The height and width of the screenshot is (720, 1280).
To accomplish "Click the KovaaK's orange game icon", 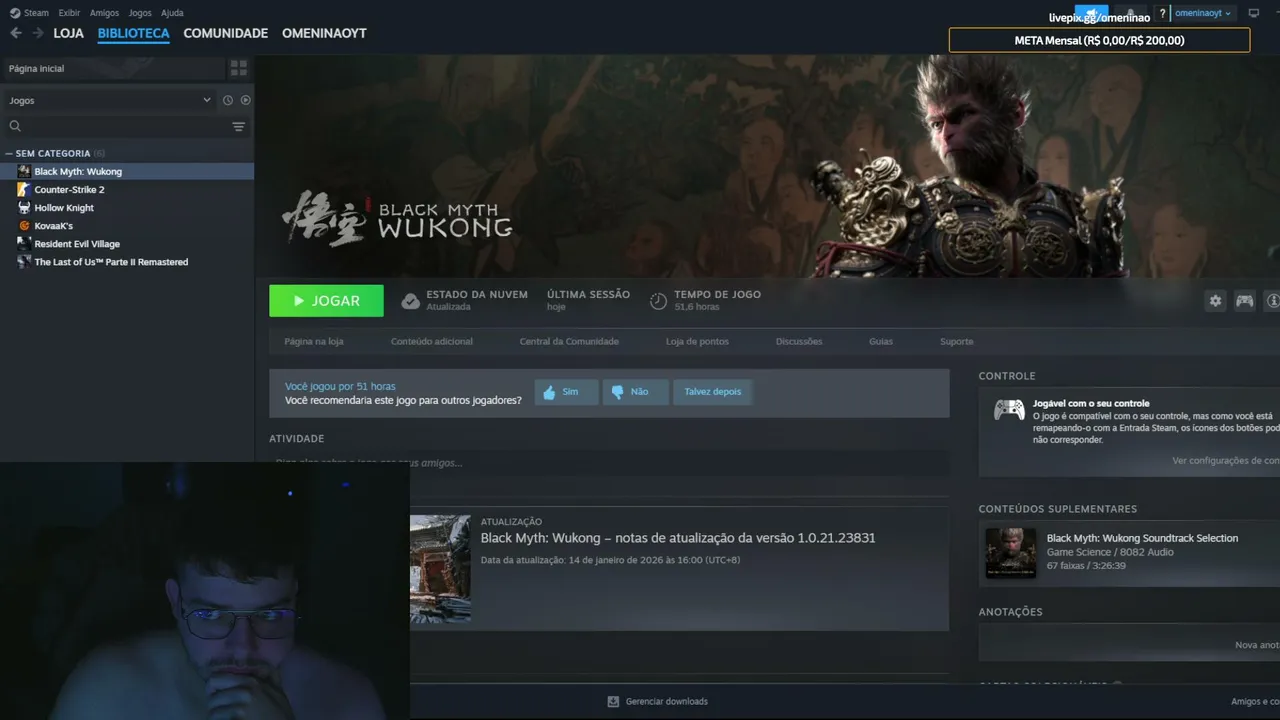I will [x=24, y=226].
